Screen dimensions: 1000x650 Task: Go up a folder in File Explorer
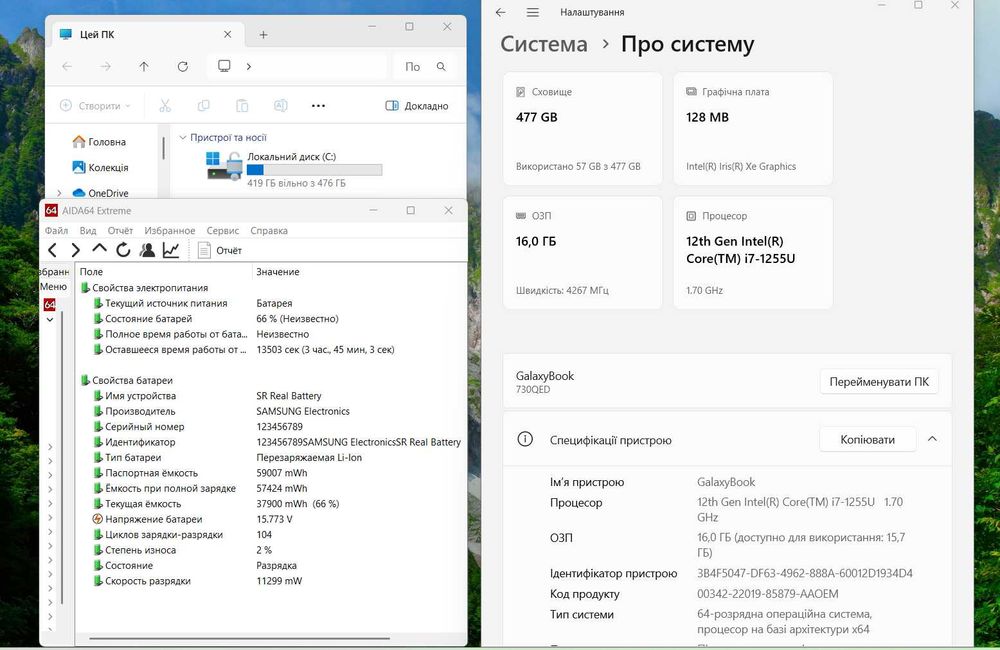(x=144, y=66)
